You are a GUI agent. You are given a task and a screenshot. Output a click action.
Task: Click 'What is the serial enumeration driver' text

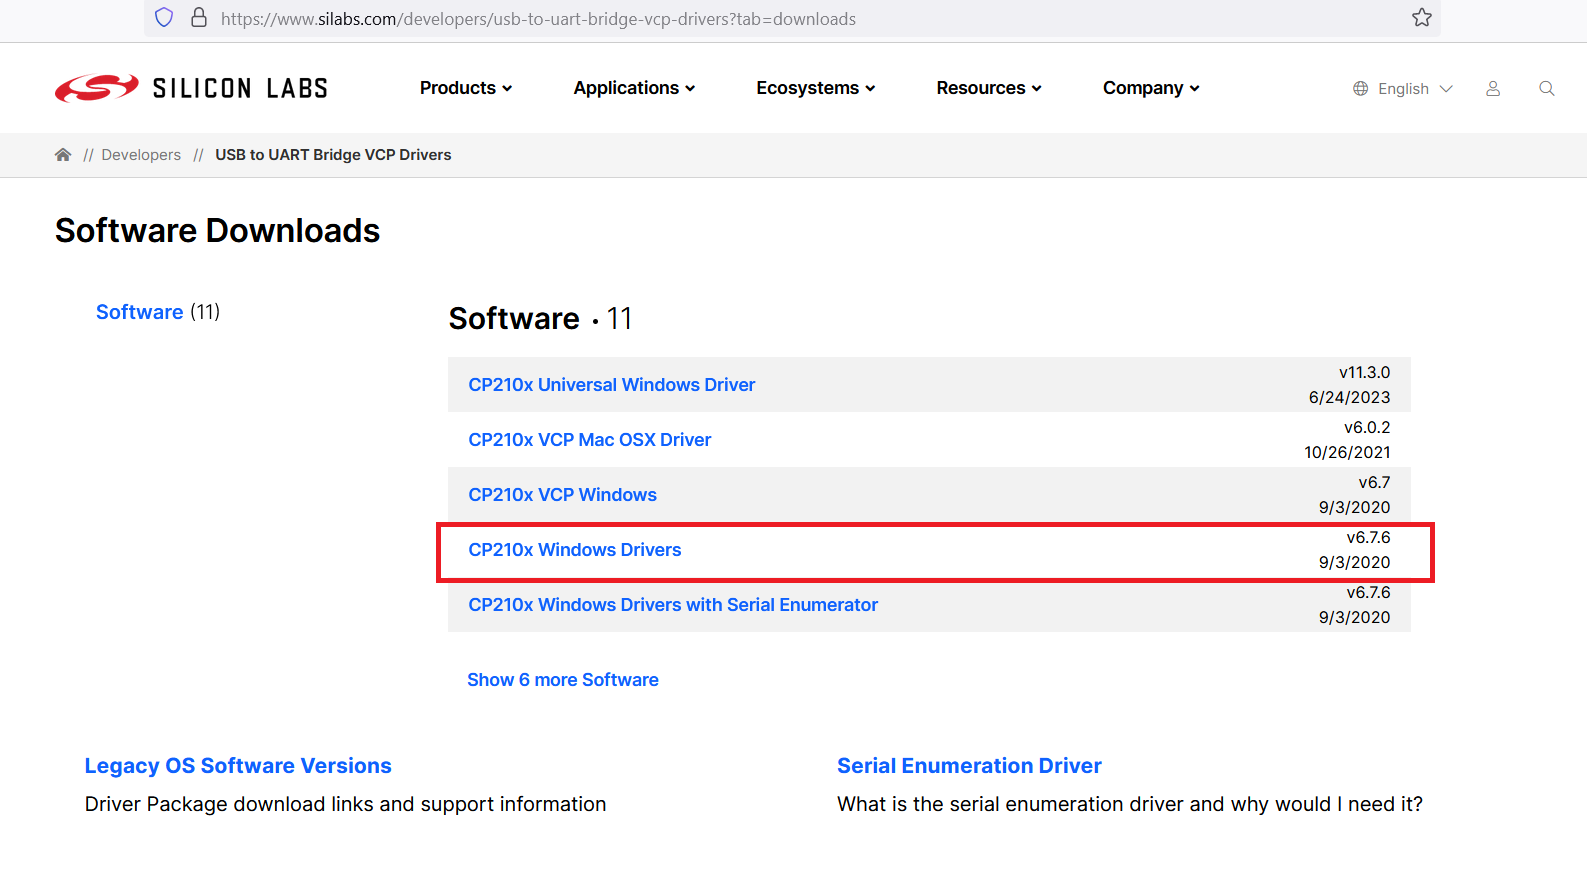pyautogui.click(x=1130, y=804)
